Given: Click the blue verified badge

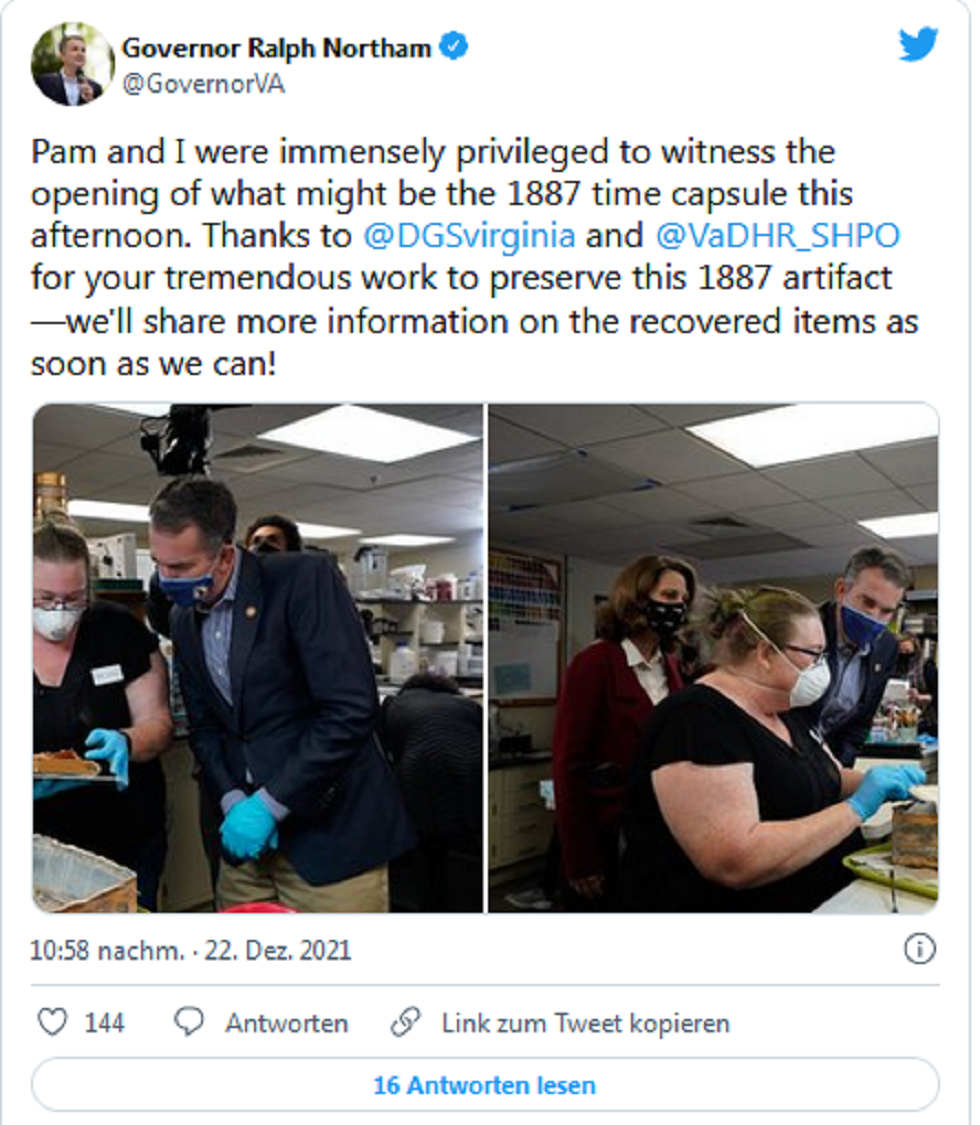Looking at the screenshot, I should (455, 47).
